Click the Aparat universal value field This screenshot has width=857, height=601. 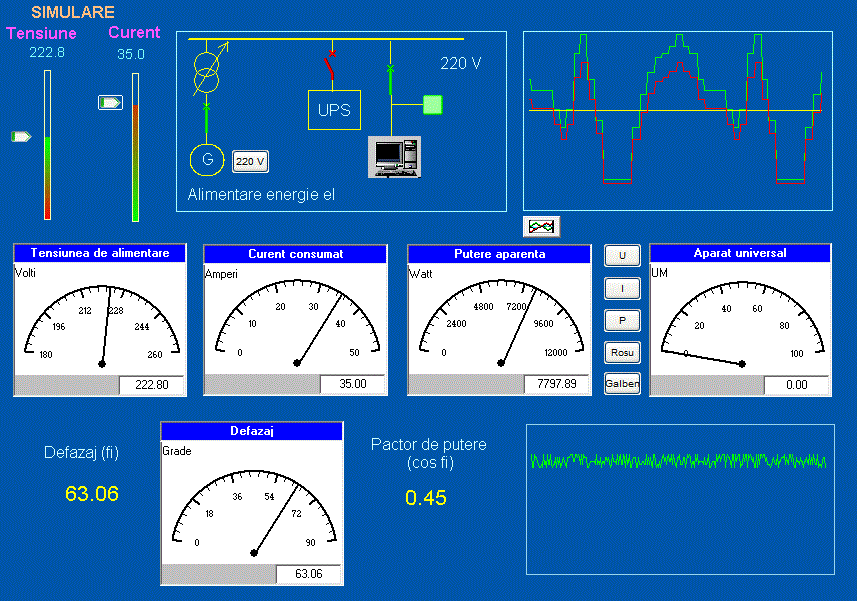[x=796, y=385]
